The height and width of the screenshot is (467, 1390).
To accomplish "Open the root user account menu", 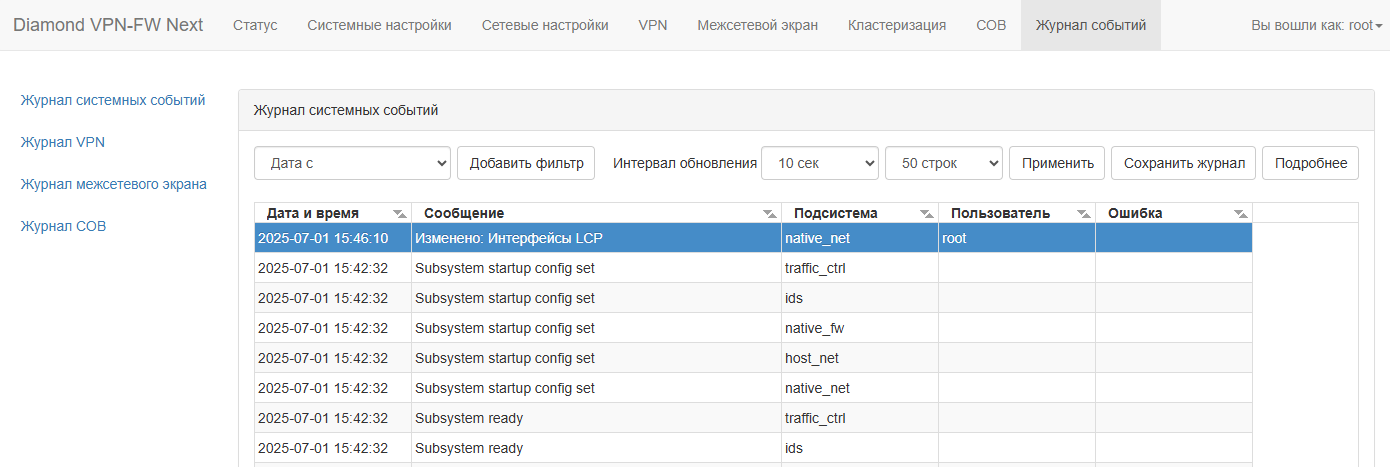I will pos(1316,25).
